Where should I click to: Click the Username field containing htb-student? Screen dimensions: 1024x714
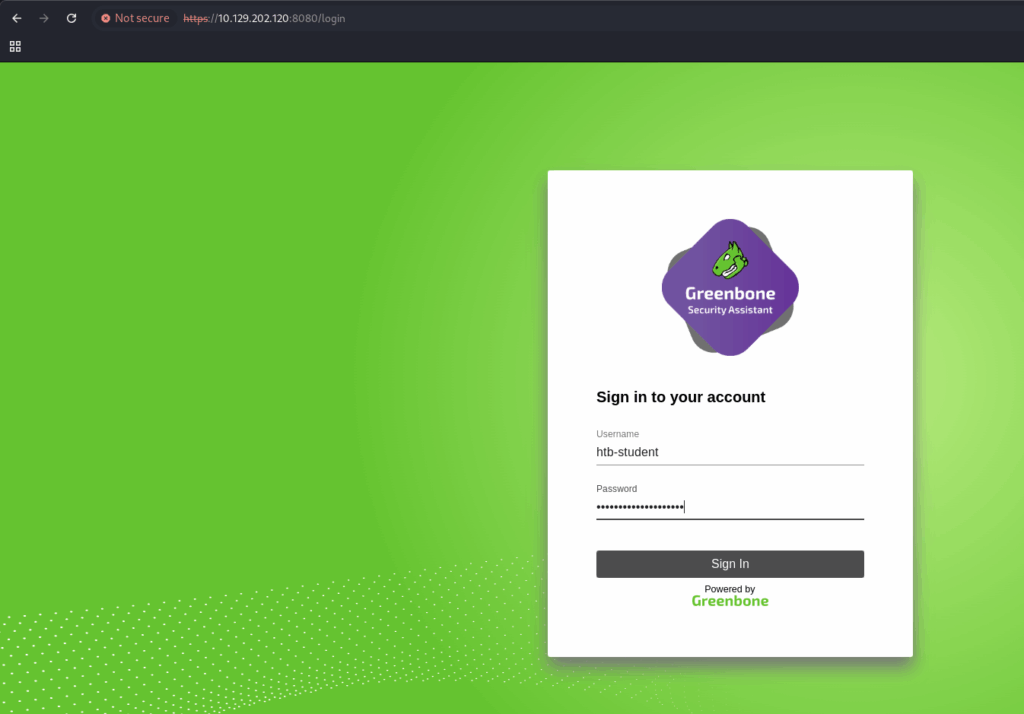[730, 452]
